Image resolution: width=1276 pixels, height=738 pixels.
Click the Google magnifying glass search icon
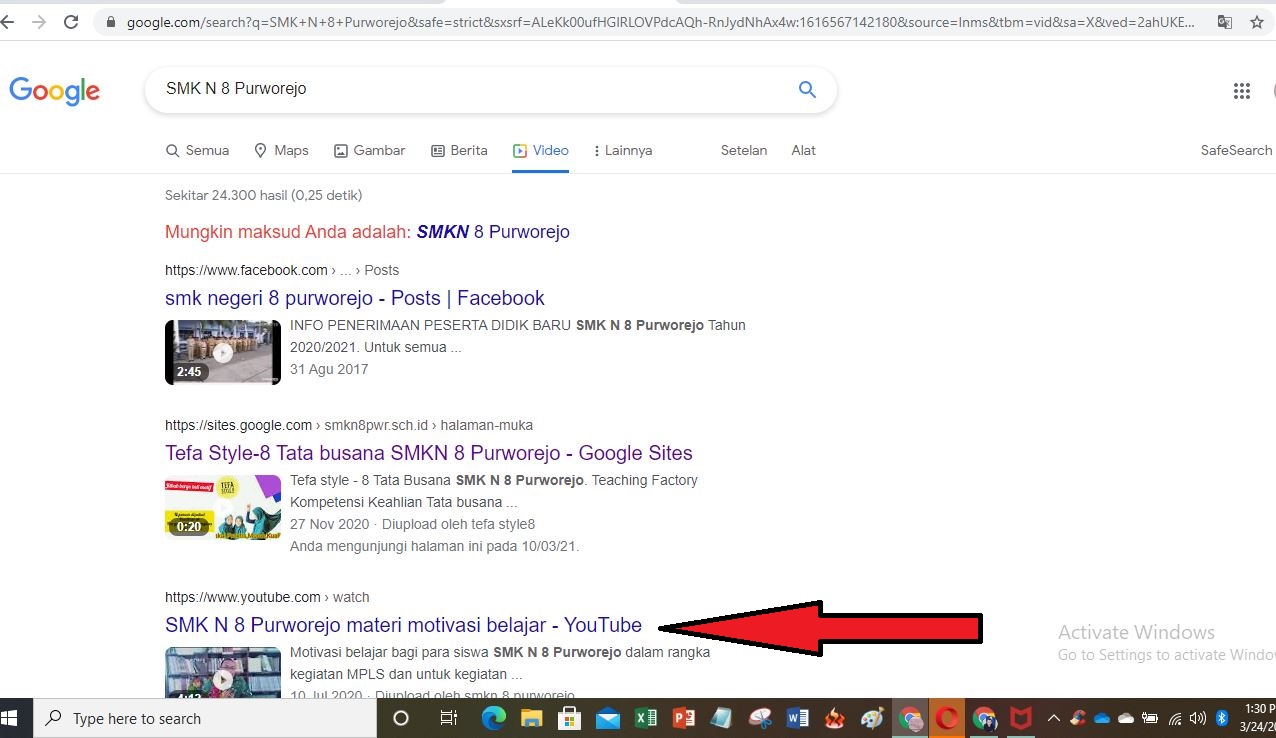pos(807,89)
